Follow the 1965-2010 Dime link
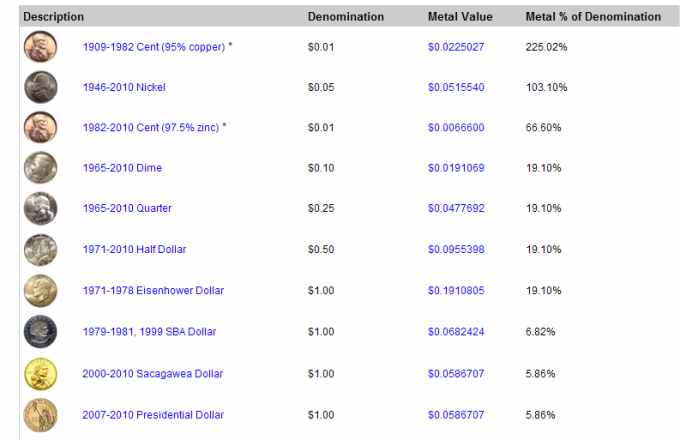 122,168
